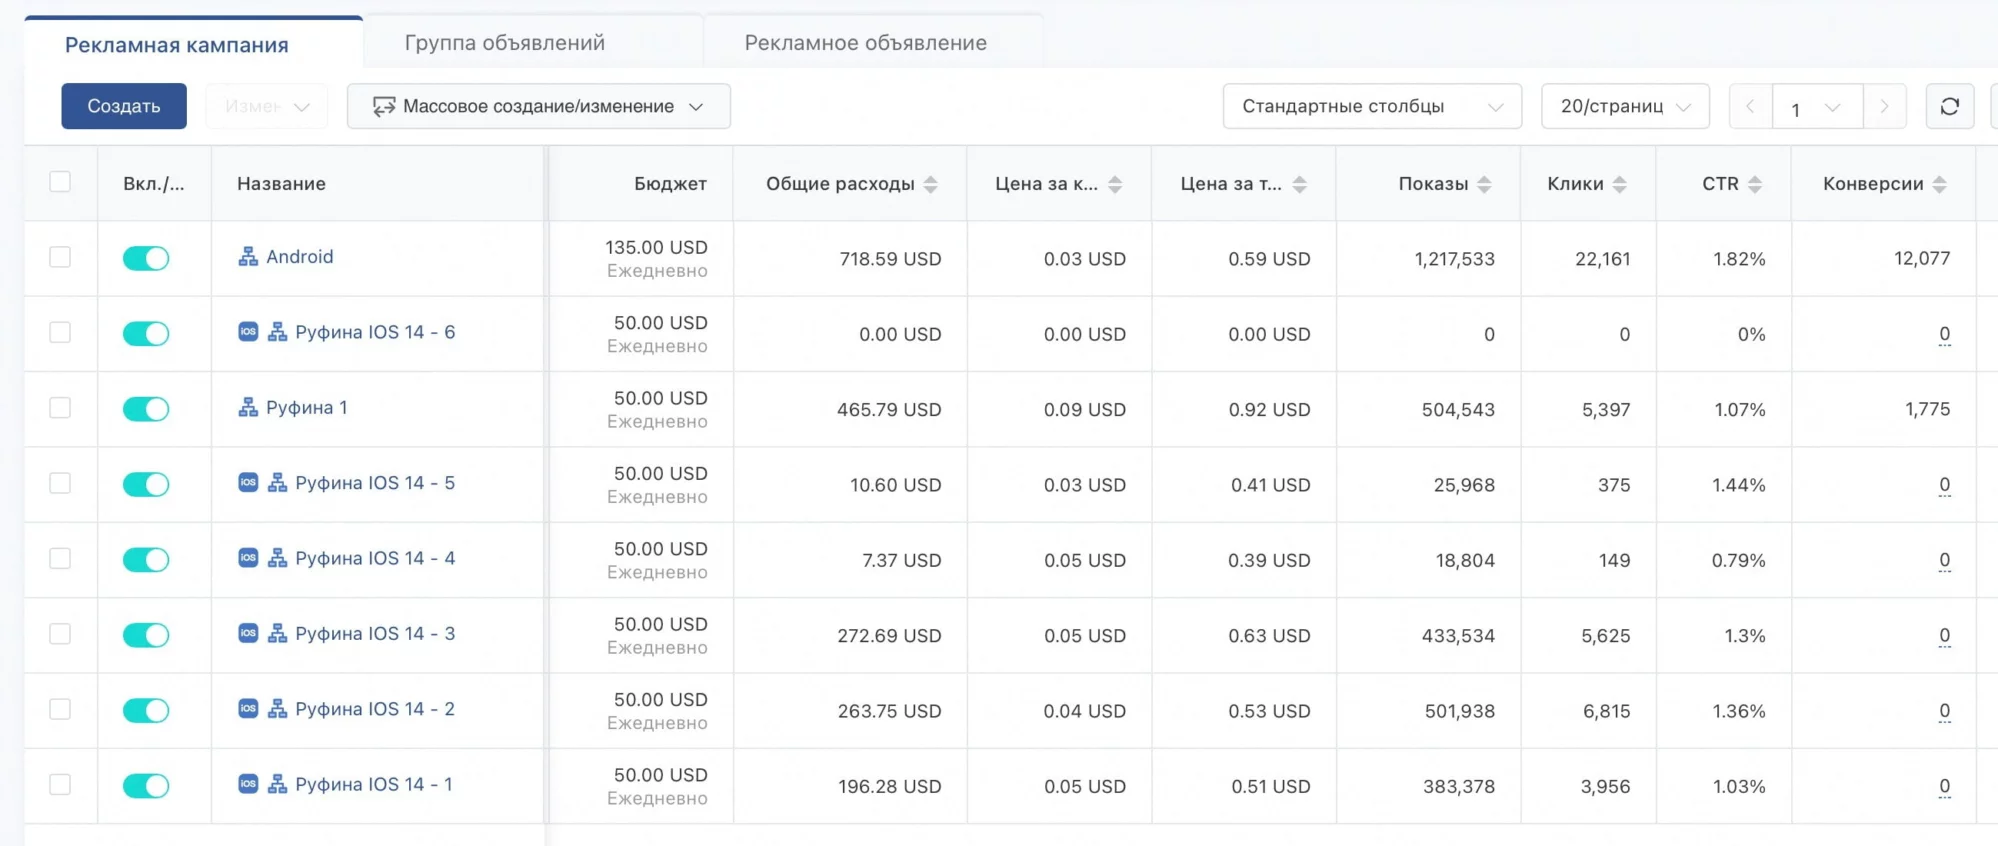This screenshot has height=846, width=1998.
Task: Tick the checkbox for Руфина IOS 14 - 4
Action: [60, 558]
